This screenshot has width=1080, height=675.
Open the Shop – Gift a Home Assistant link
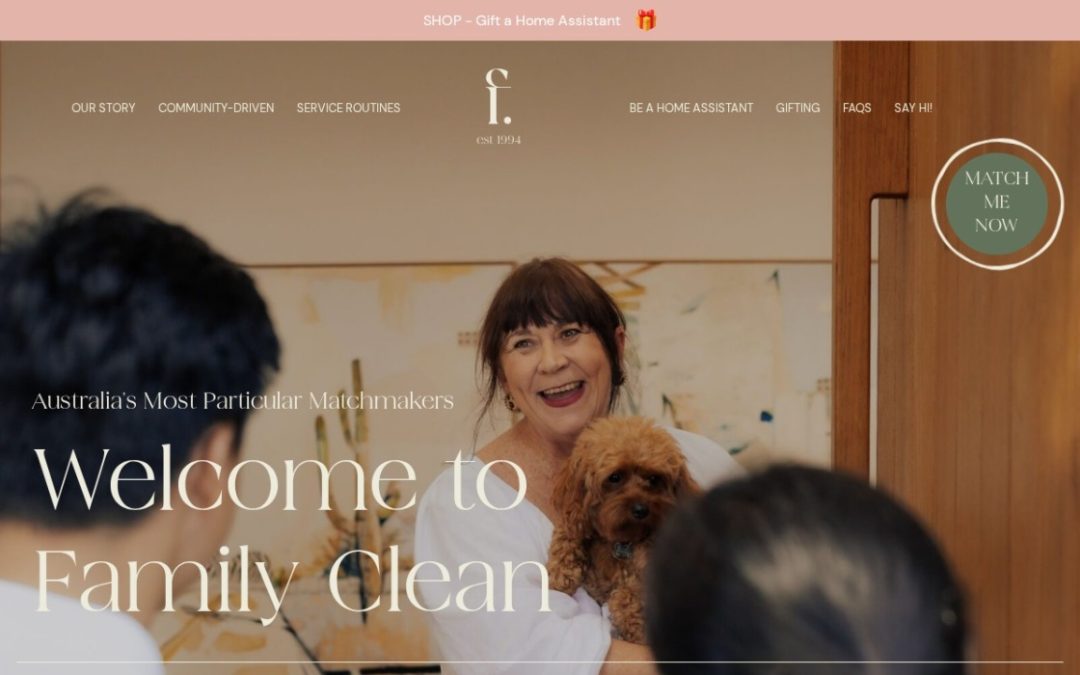[521, 21]
